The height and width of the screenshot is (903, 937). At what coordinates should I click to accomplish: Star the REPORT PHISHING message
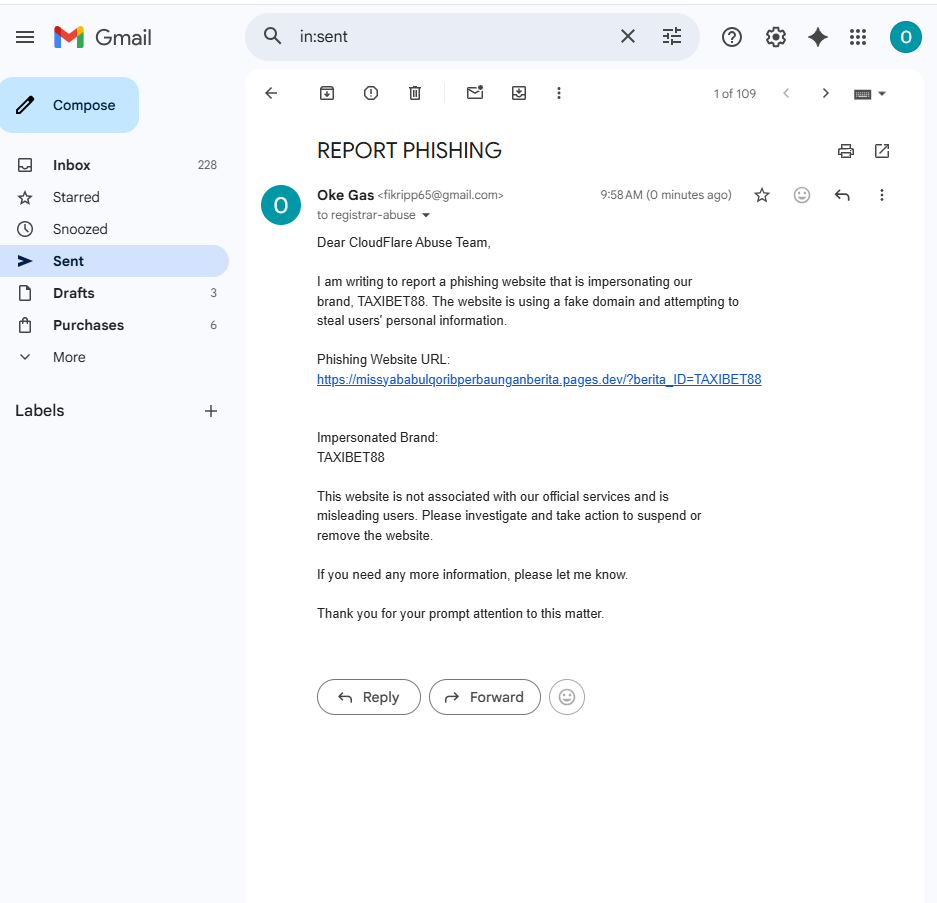pyautogui.click(x=762, y=195)
